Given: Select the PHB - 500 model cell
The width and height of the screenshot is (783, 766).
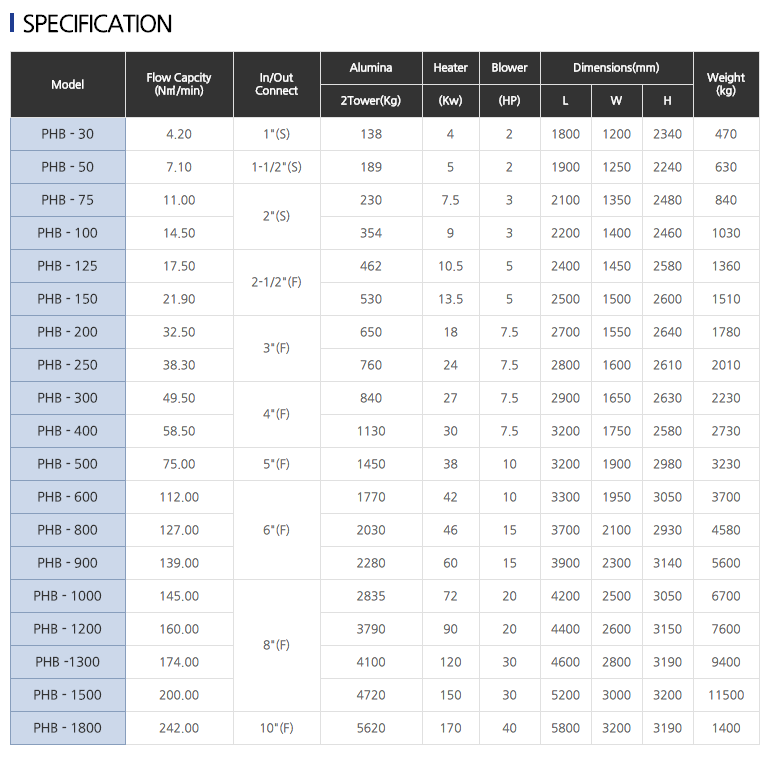Looking at the screenshot, I should coord(68,464).
